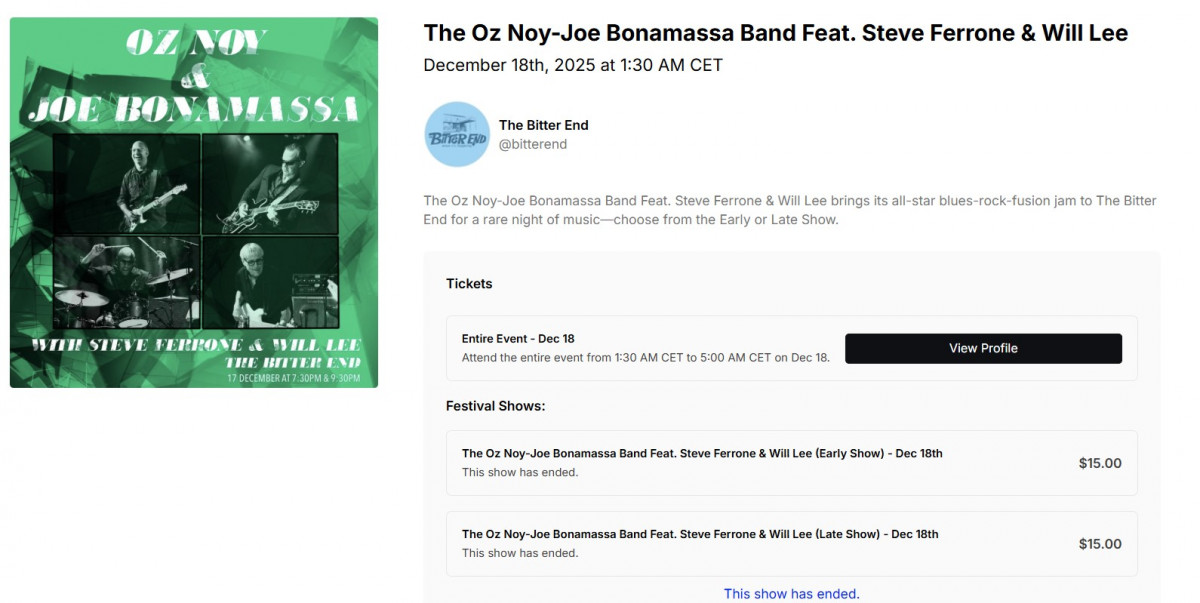Viewport: 1200px width, 603px height.
Task: Select the Entire Event - Dec 18 title
Action: (518, 339)
